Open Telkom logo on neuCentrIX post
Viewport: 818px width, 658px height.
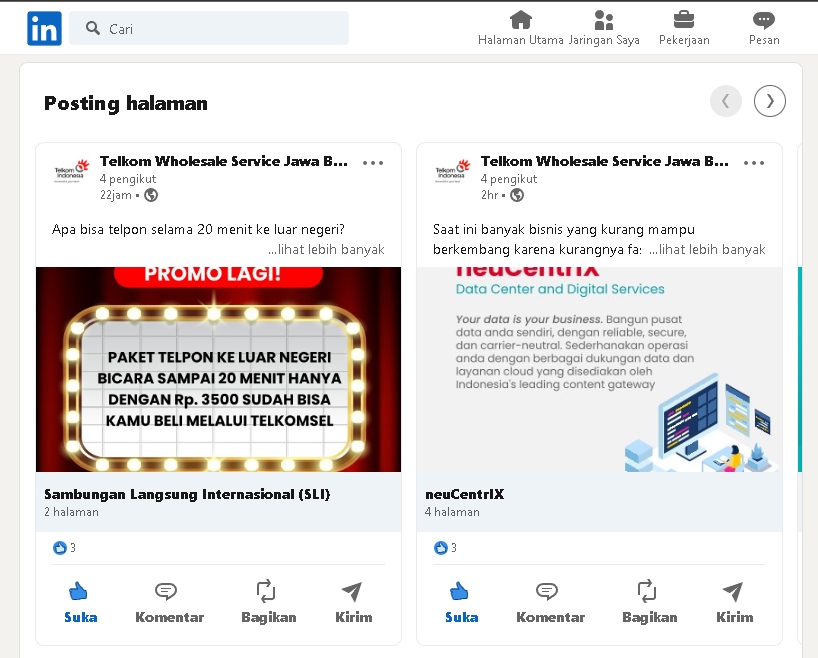452,171
